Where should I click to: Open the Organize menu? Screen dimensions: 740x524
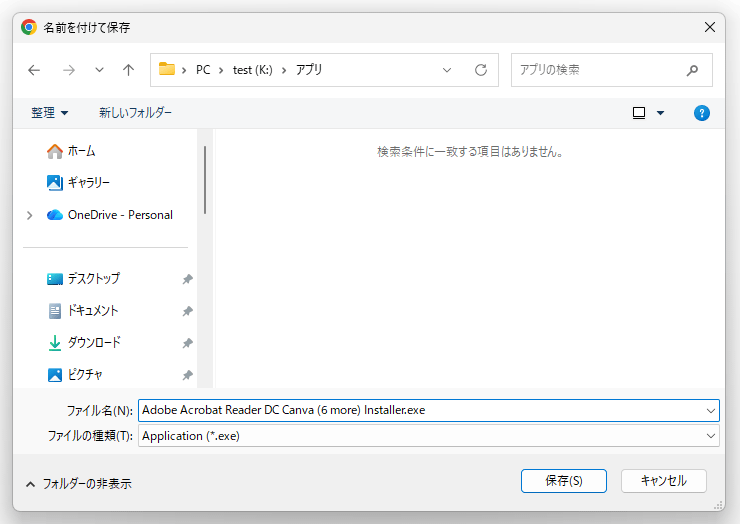pyautogui.click(x=50, y=113)
